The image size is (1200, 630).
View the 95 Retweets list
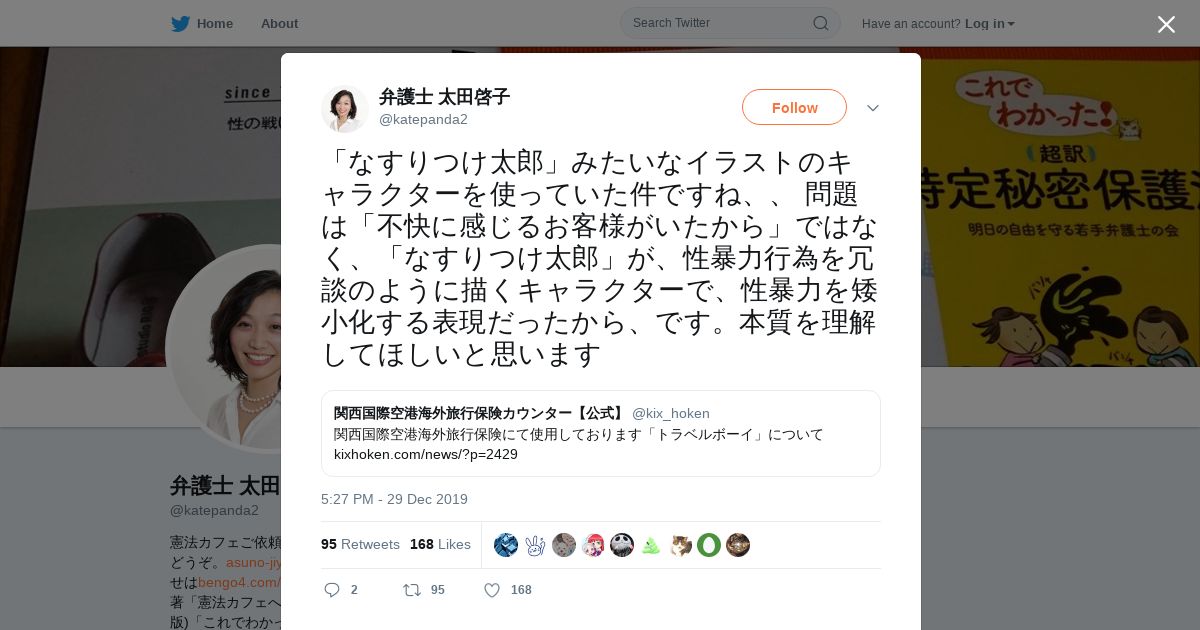click(360, 544)
